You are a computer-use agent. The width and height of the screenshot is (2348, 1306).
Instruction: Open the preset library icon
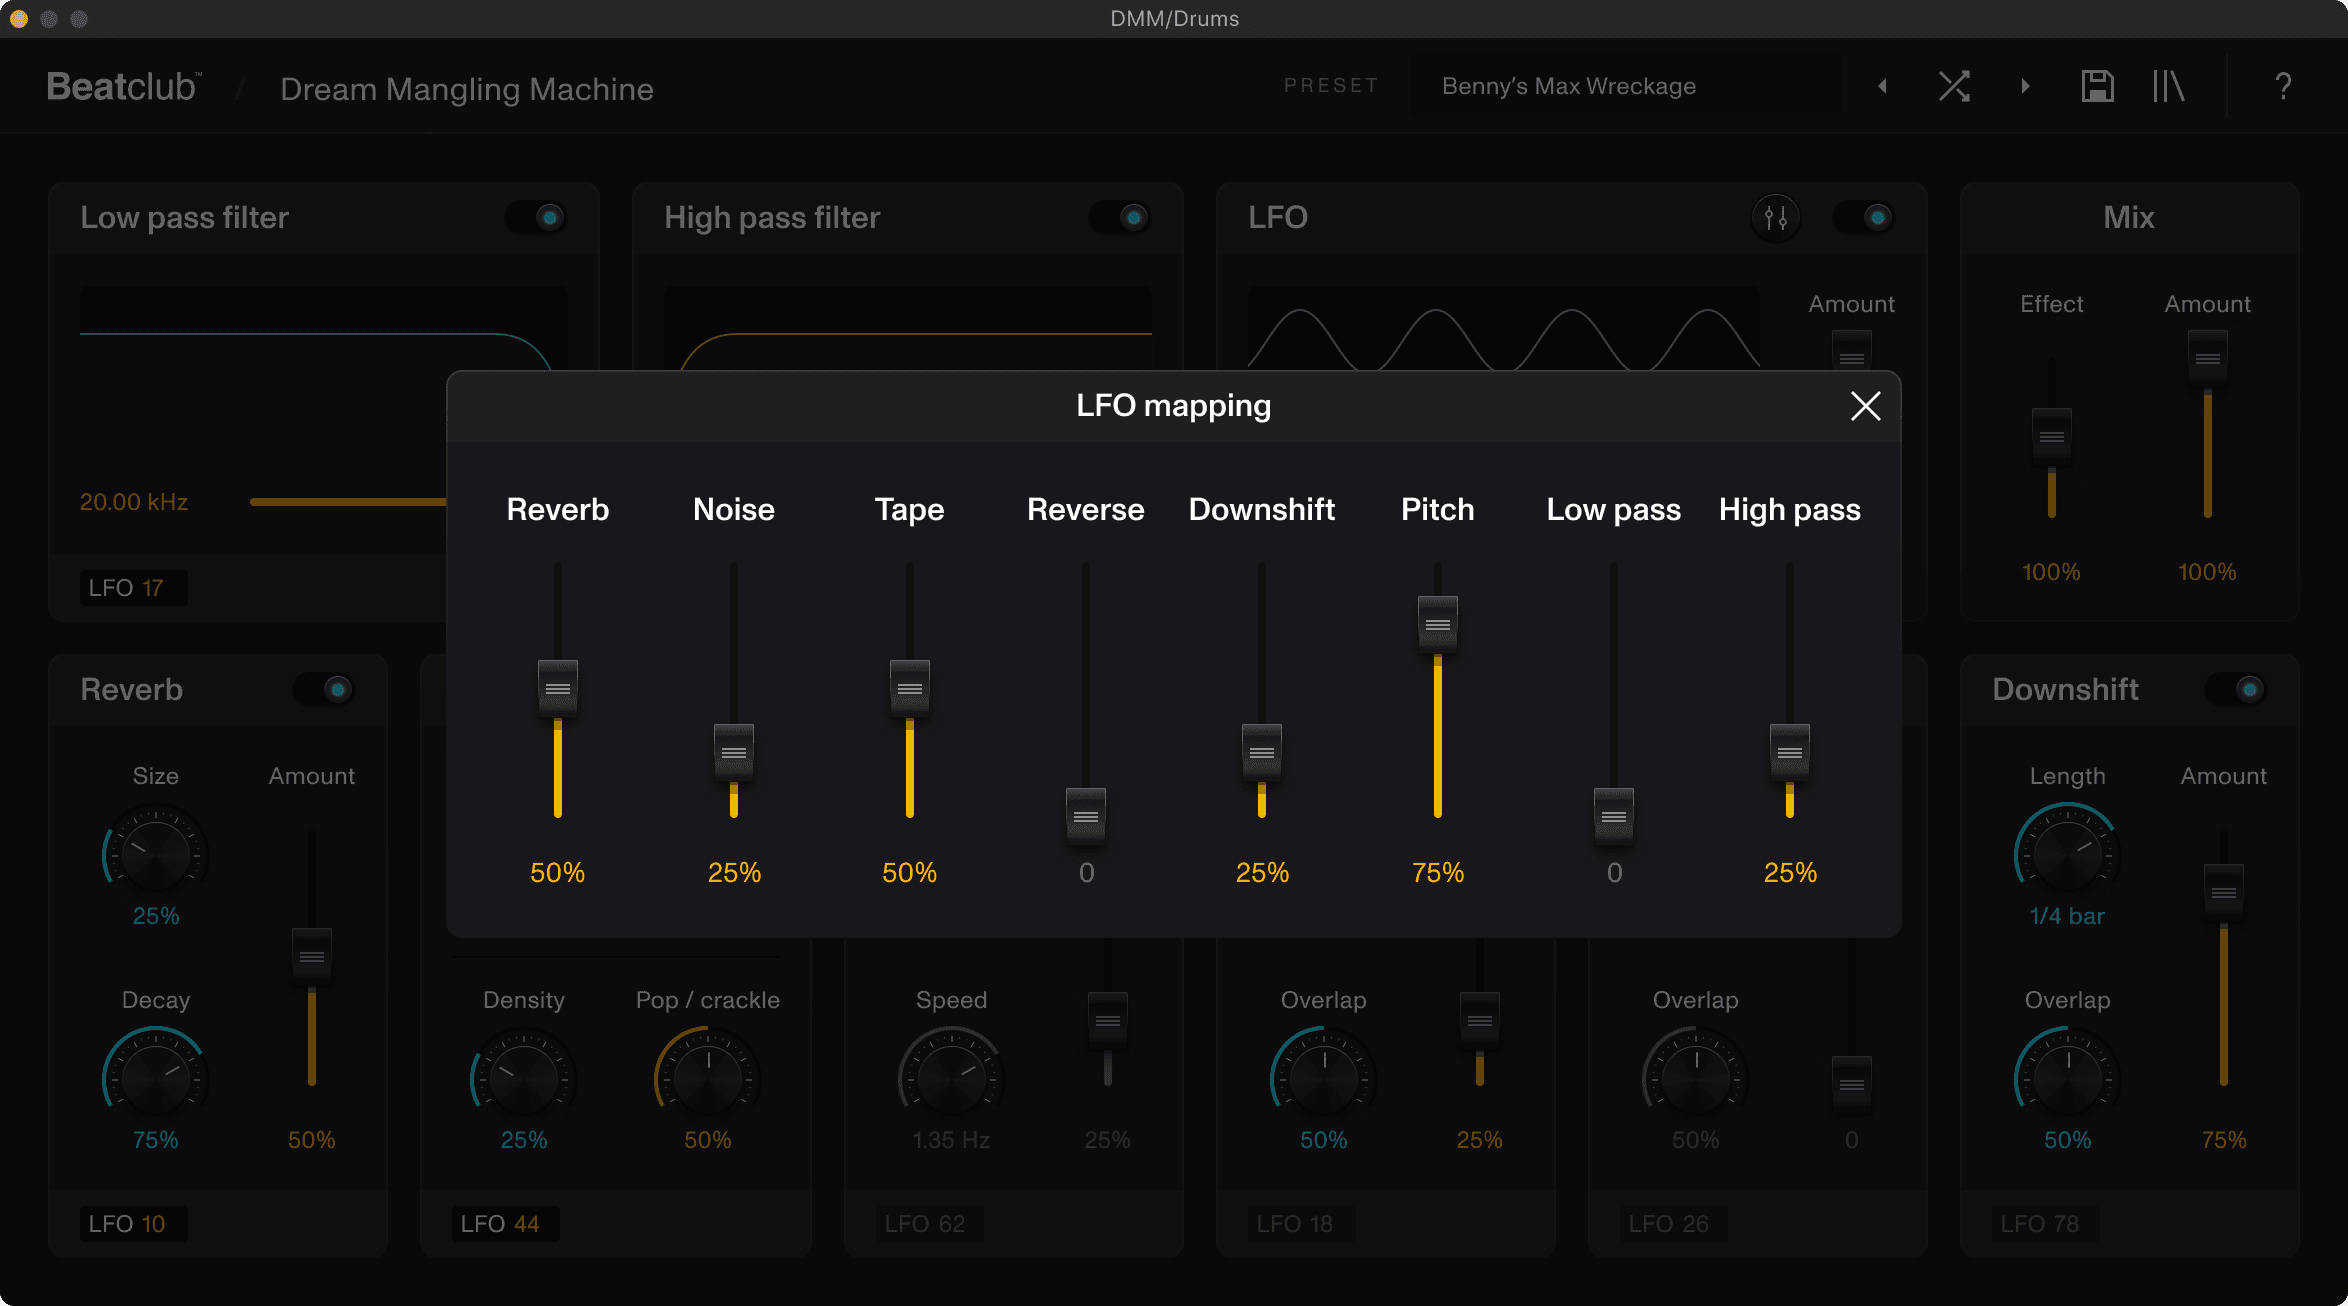click(x=2168, y=86)
